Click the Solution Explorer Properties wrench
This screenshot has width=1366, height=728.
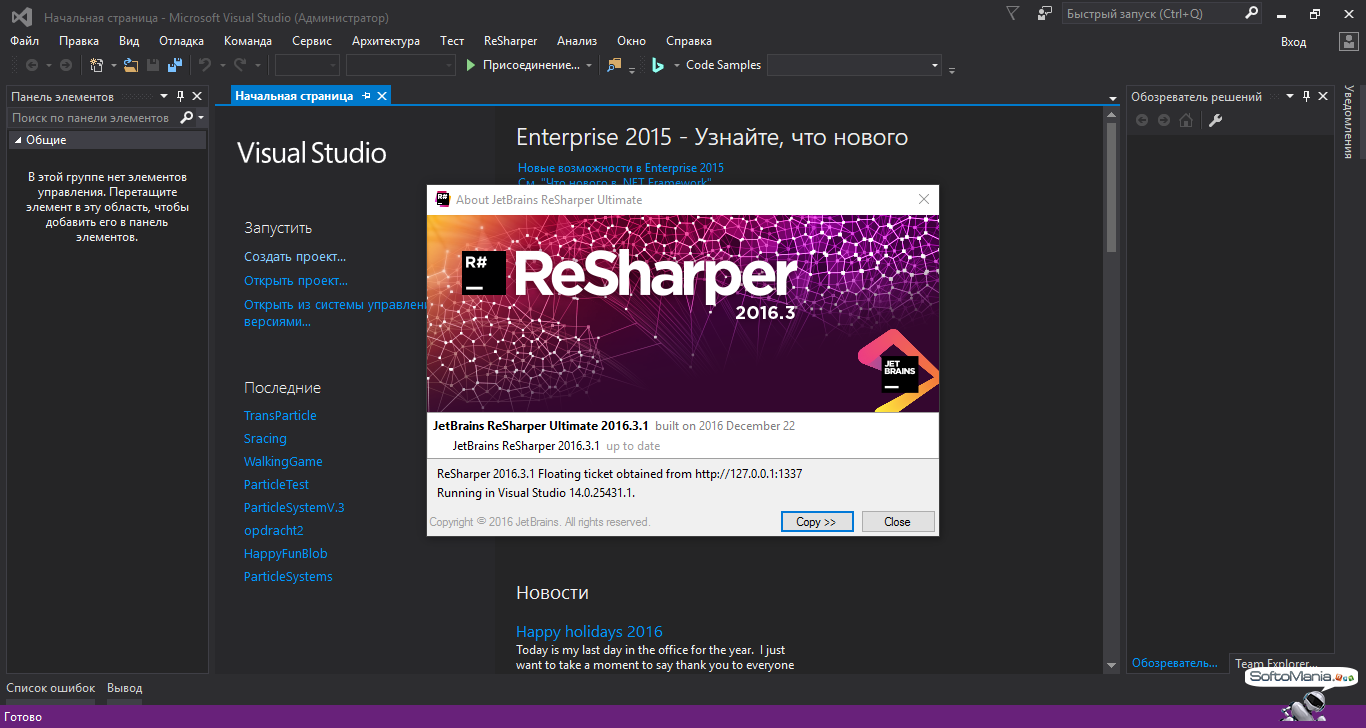(x=1215, y=120)
